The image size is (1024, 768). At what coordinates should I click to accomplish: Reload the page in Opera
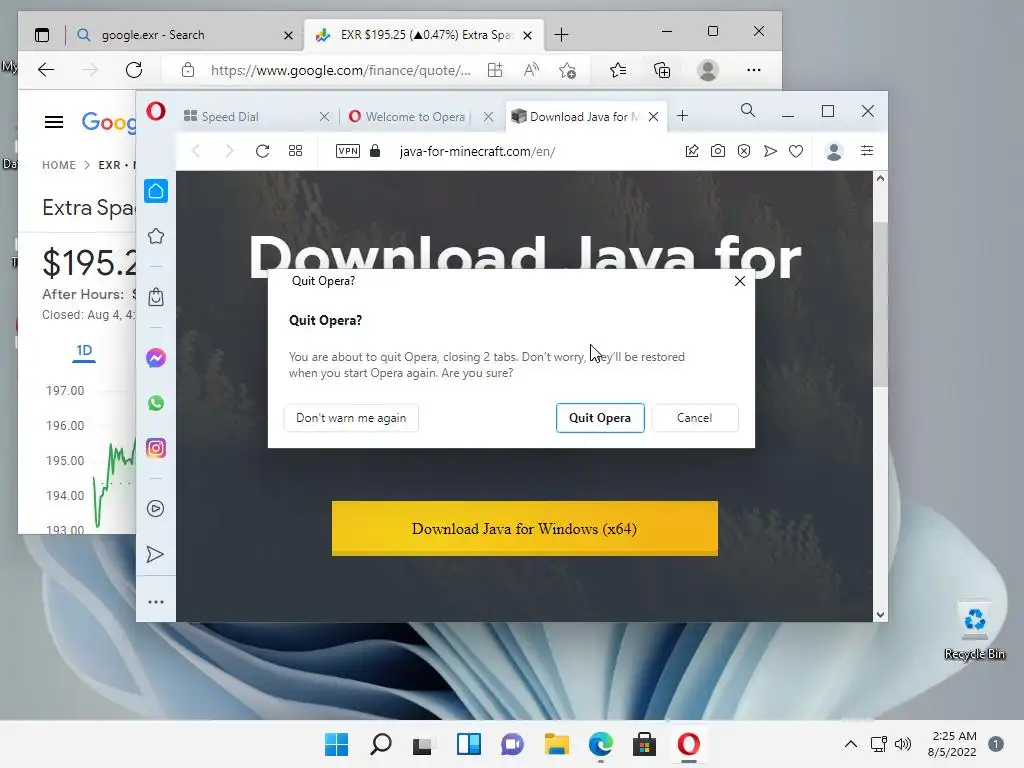click(263, 151)
